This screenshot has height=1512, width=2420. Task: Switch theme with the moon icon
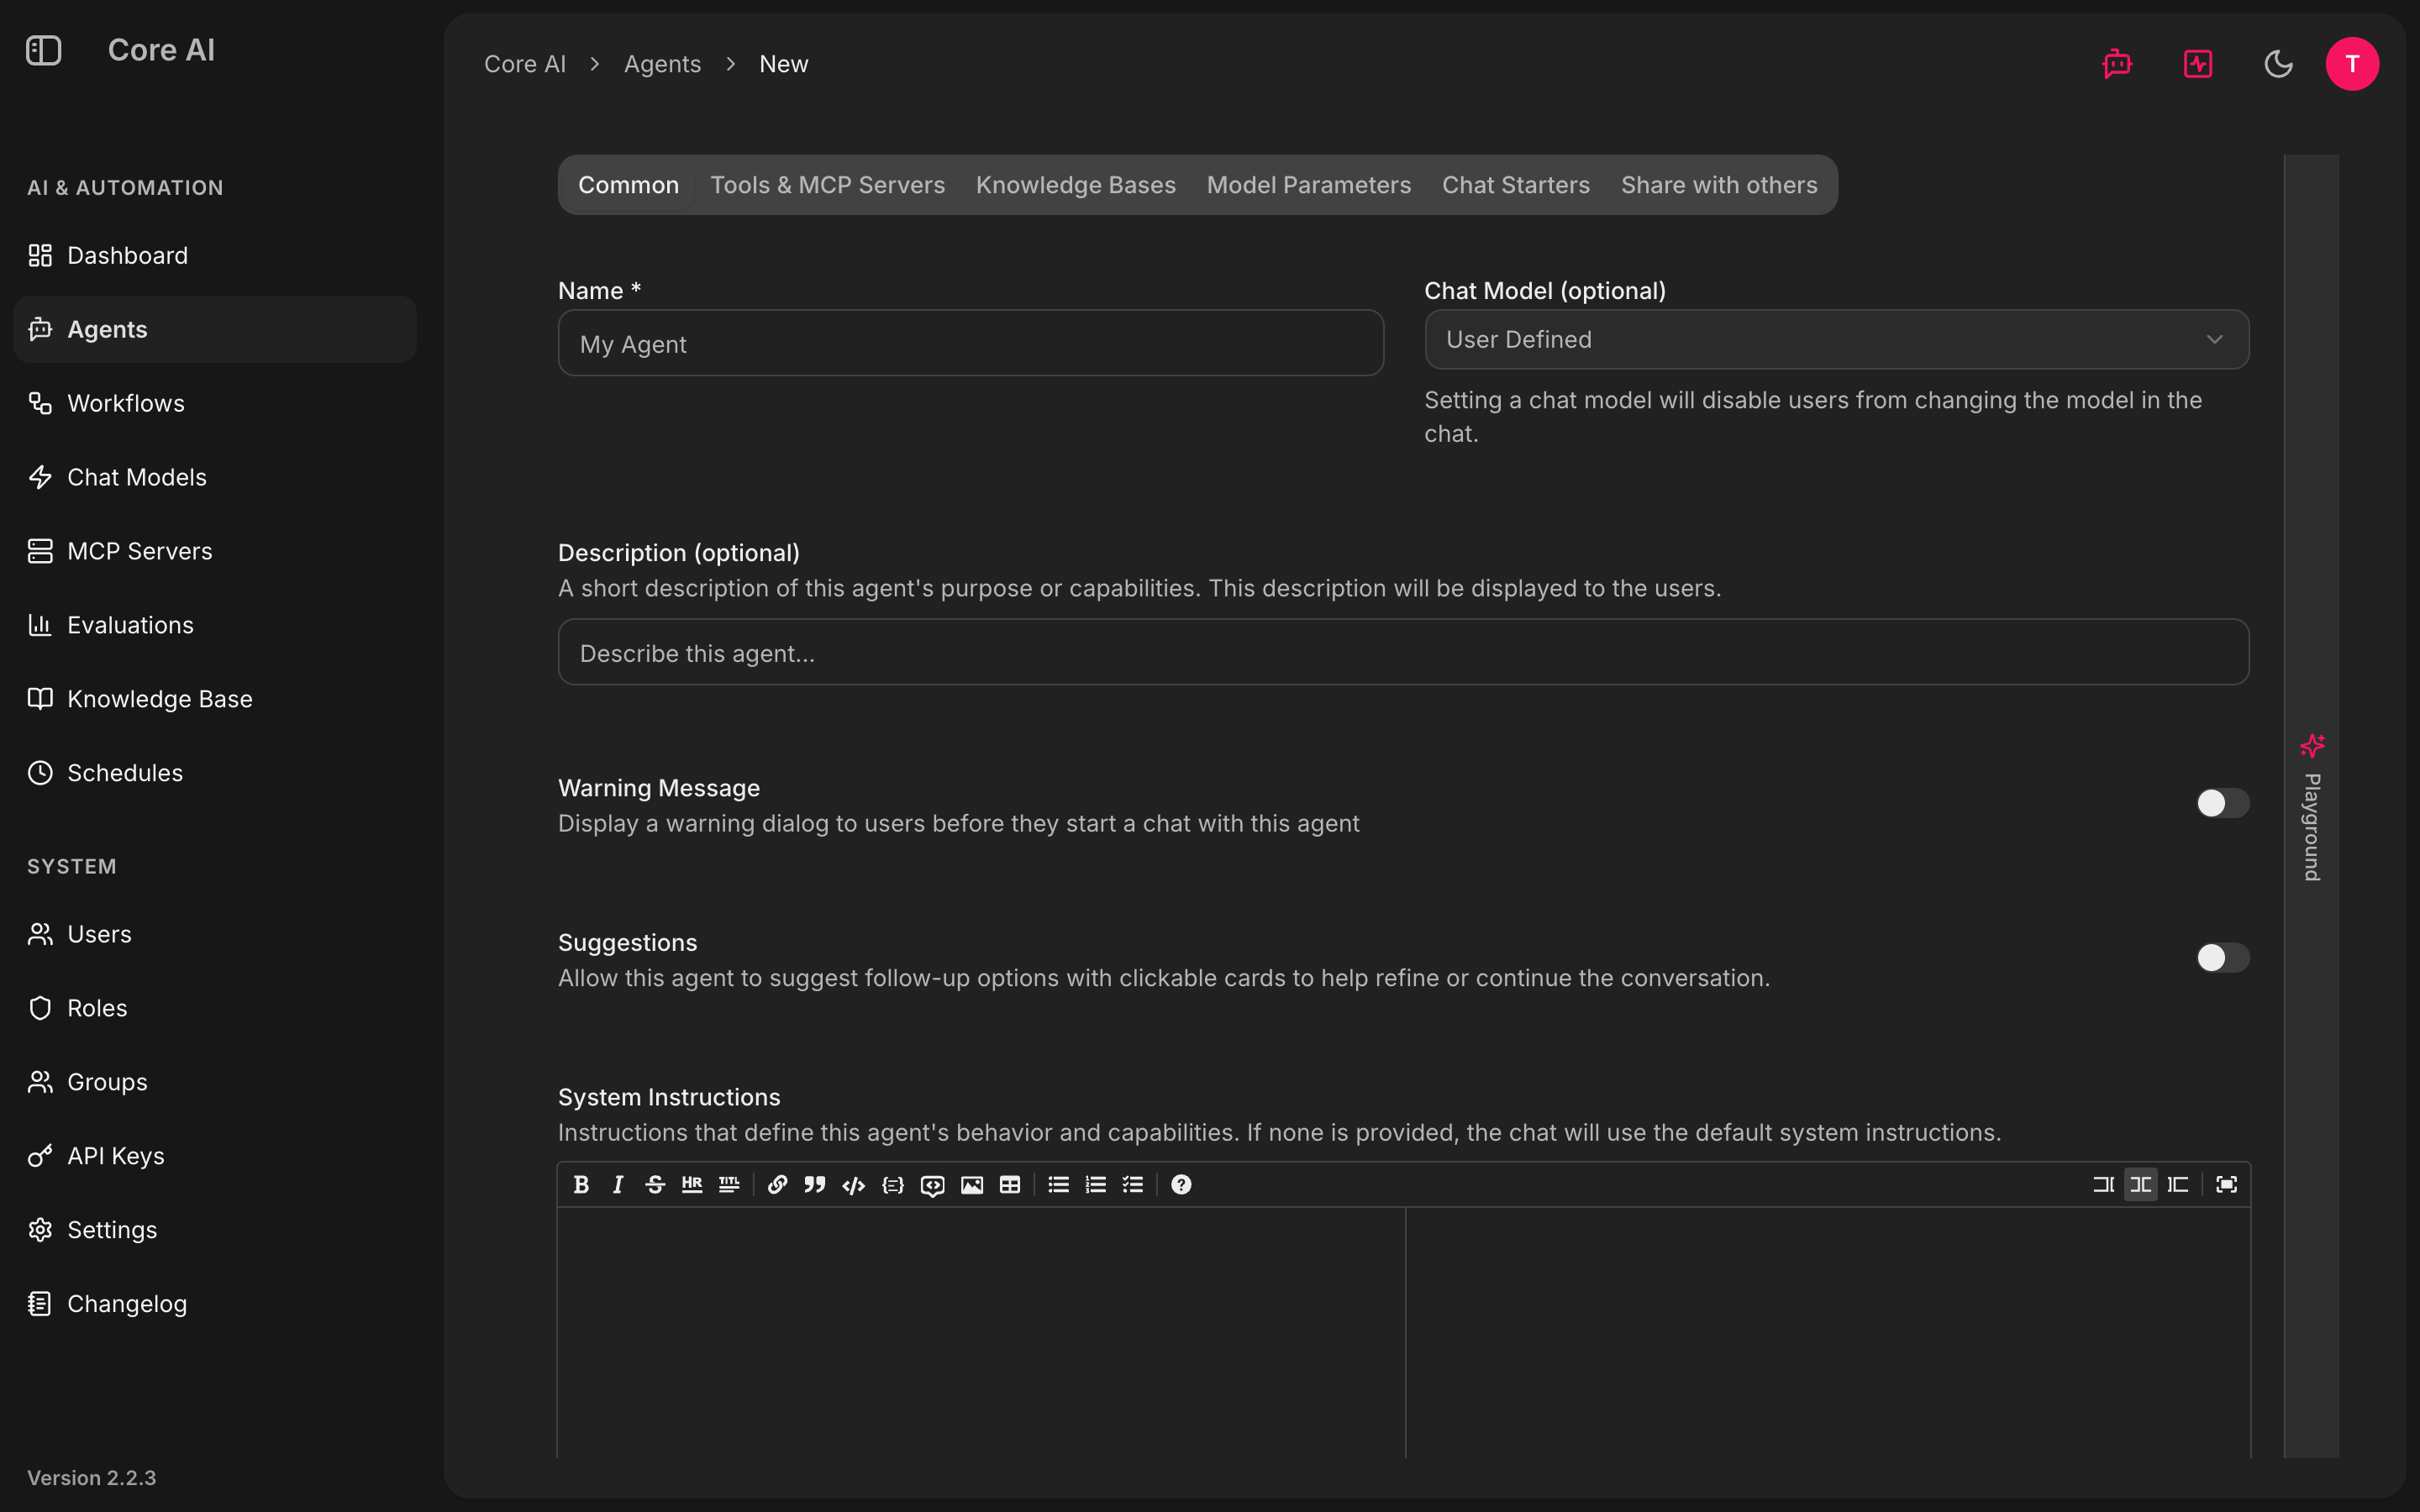[x=2278, y=64]
